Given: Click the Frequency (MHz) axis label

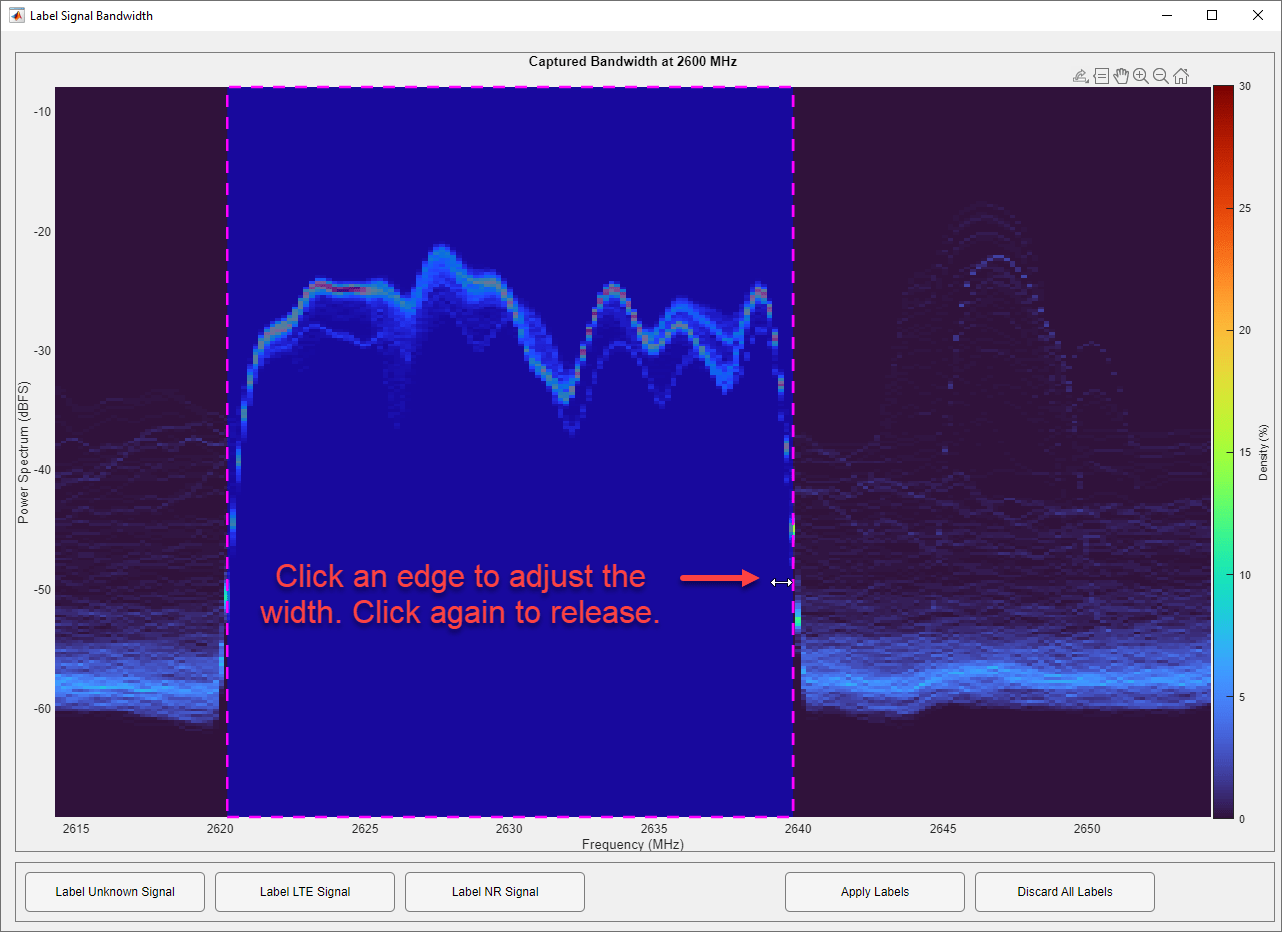Looking at the screenshot, I should point(632,844).
